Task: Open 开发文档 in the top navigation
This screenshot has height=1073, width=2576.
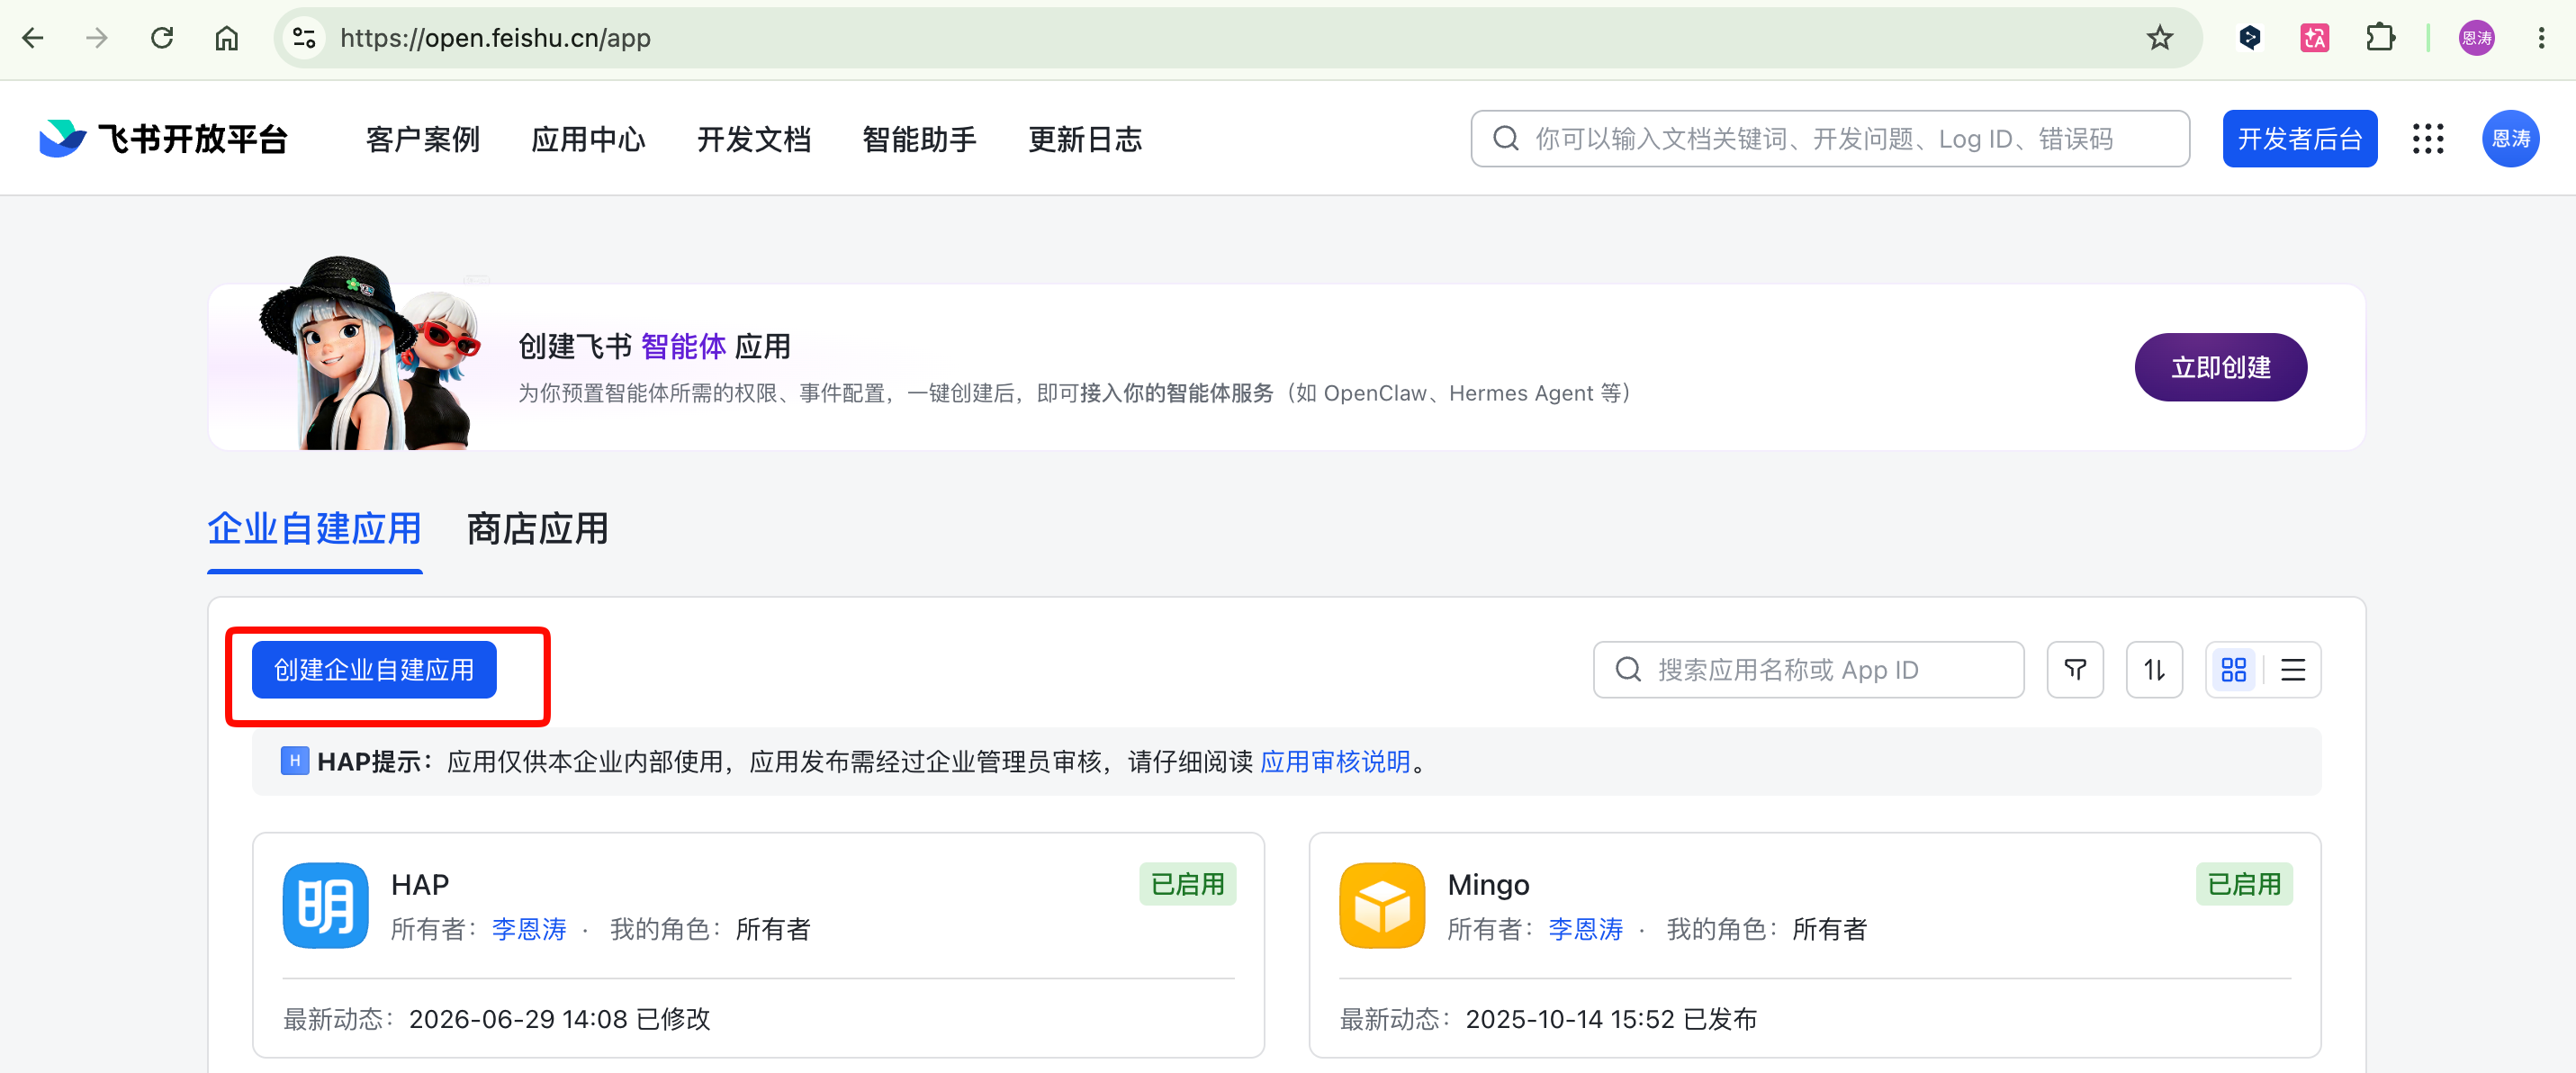Action: click(754, 139)
